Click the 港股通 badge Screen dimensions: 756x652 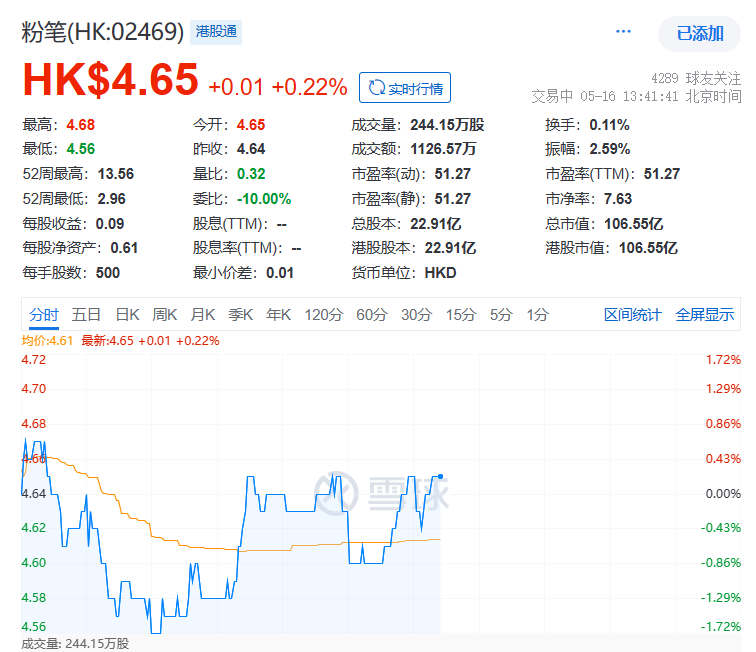pos(216,32)
